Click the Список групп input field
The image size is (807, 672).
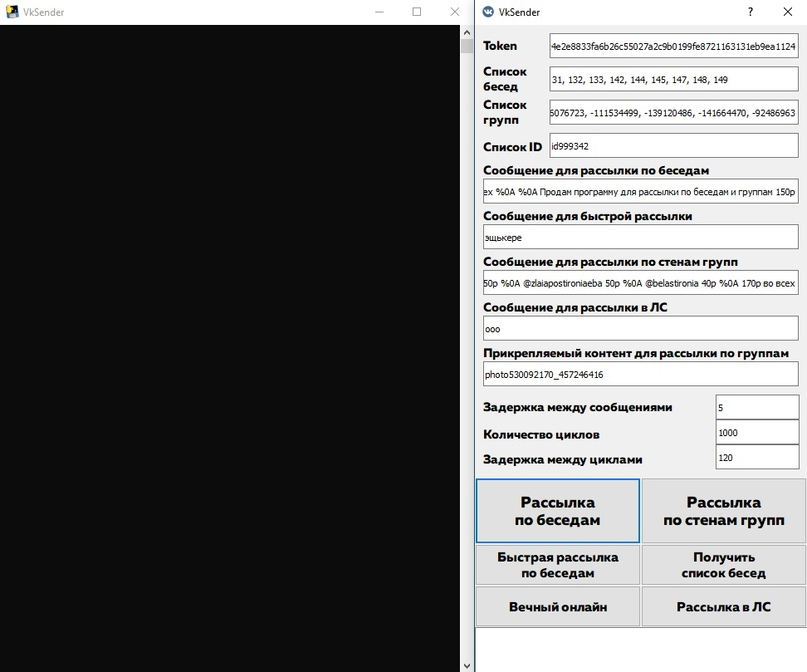[x=674, y=113]
